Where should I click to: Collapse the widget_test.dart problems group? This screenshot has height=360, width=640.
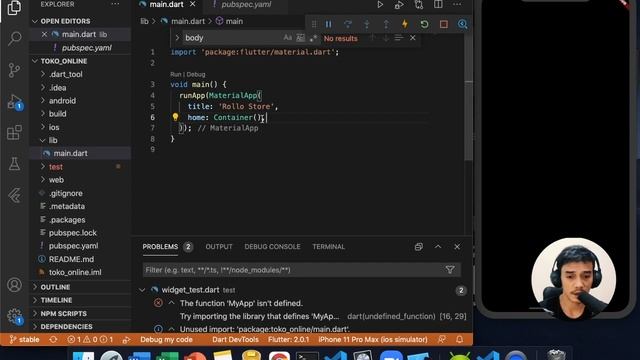[142, 290]
